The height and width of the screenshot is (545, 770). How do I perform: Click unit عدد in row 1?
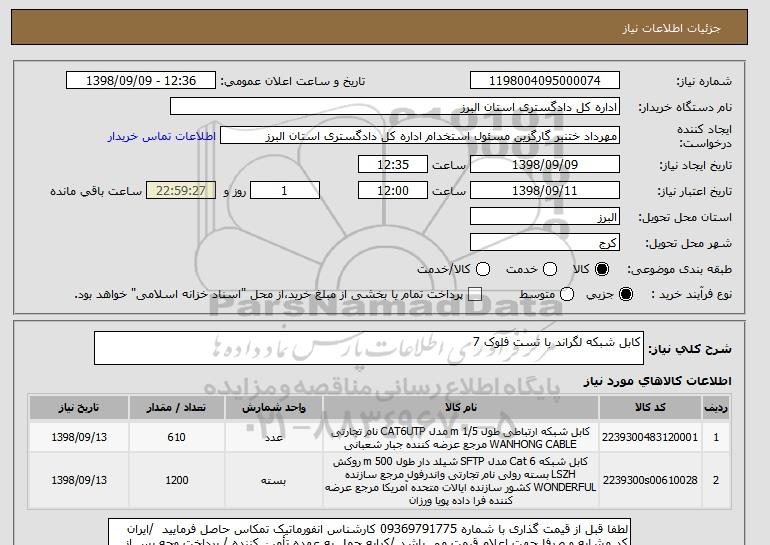pos(274,437)
